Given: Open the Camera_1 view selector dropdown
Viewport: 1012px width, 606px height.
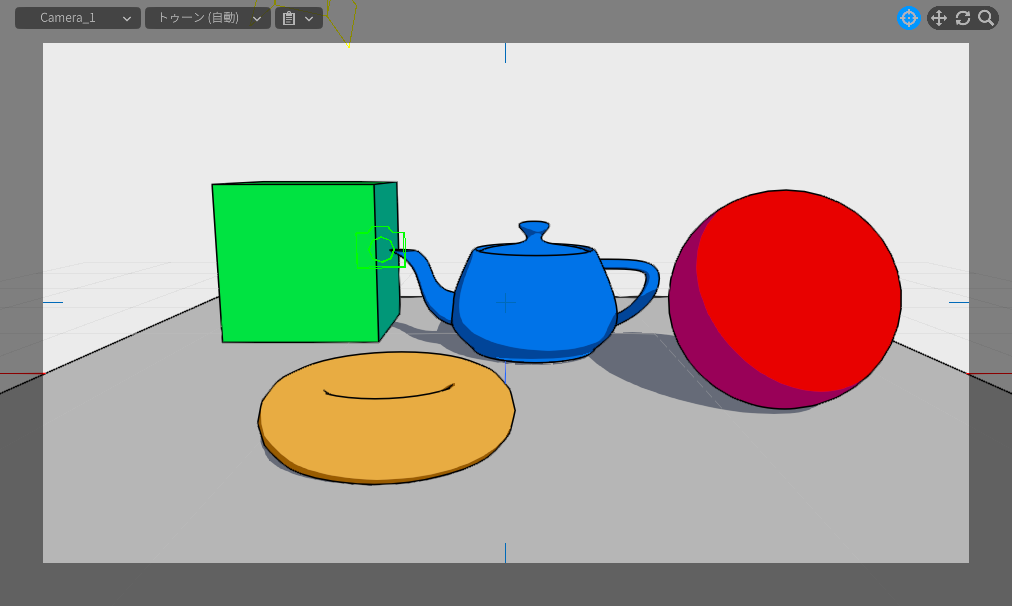Looking at the screenshot, I should click(x=77, y=18).
